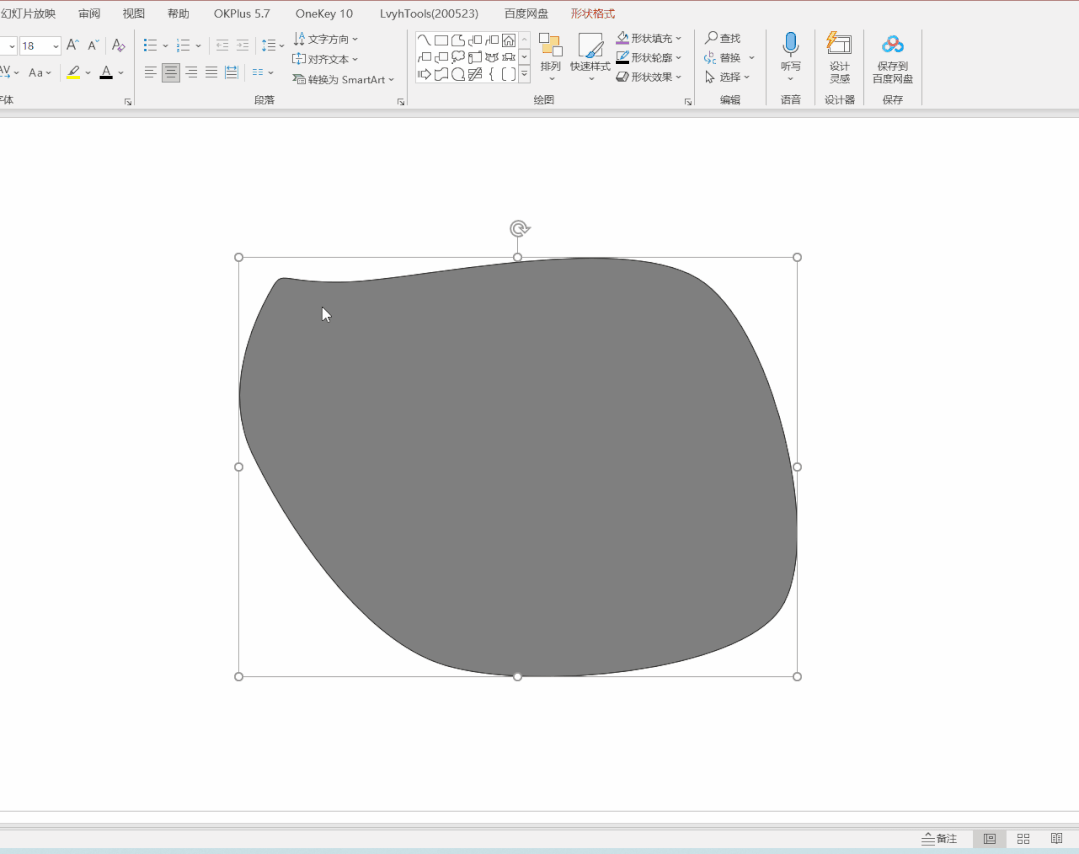
Task: Open 设计灵感 design ideas
Action: pos(840,57)
